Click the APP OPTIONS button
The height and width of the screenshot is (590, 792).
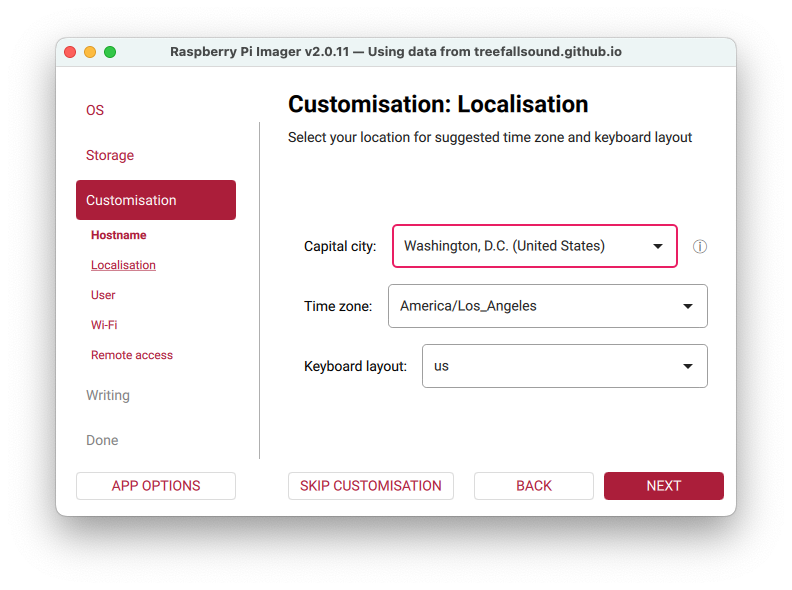pyautogui.click(x=156, y=486)
